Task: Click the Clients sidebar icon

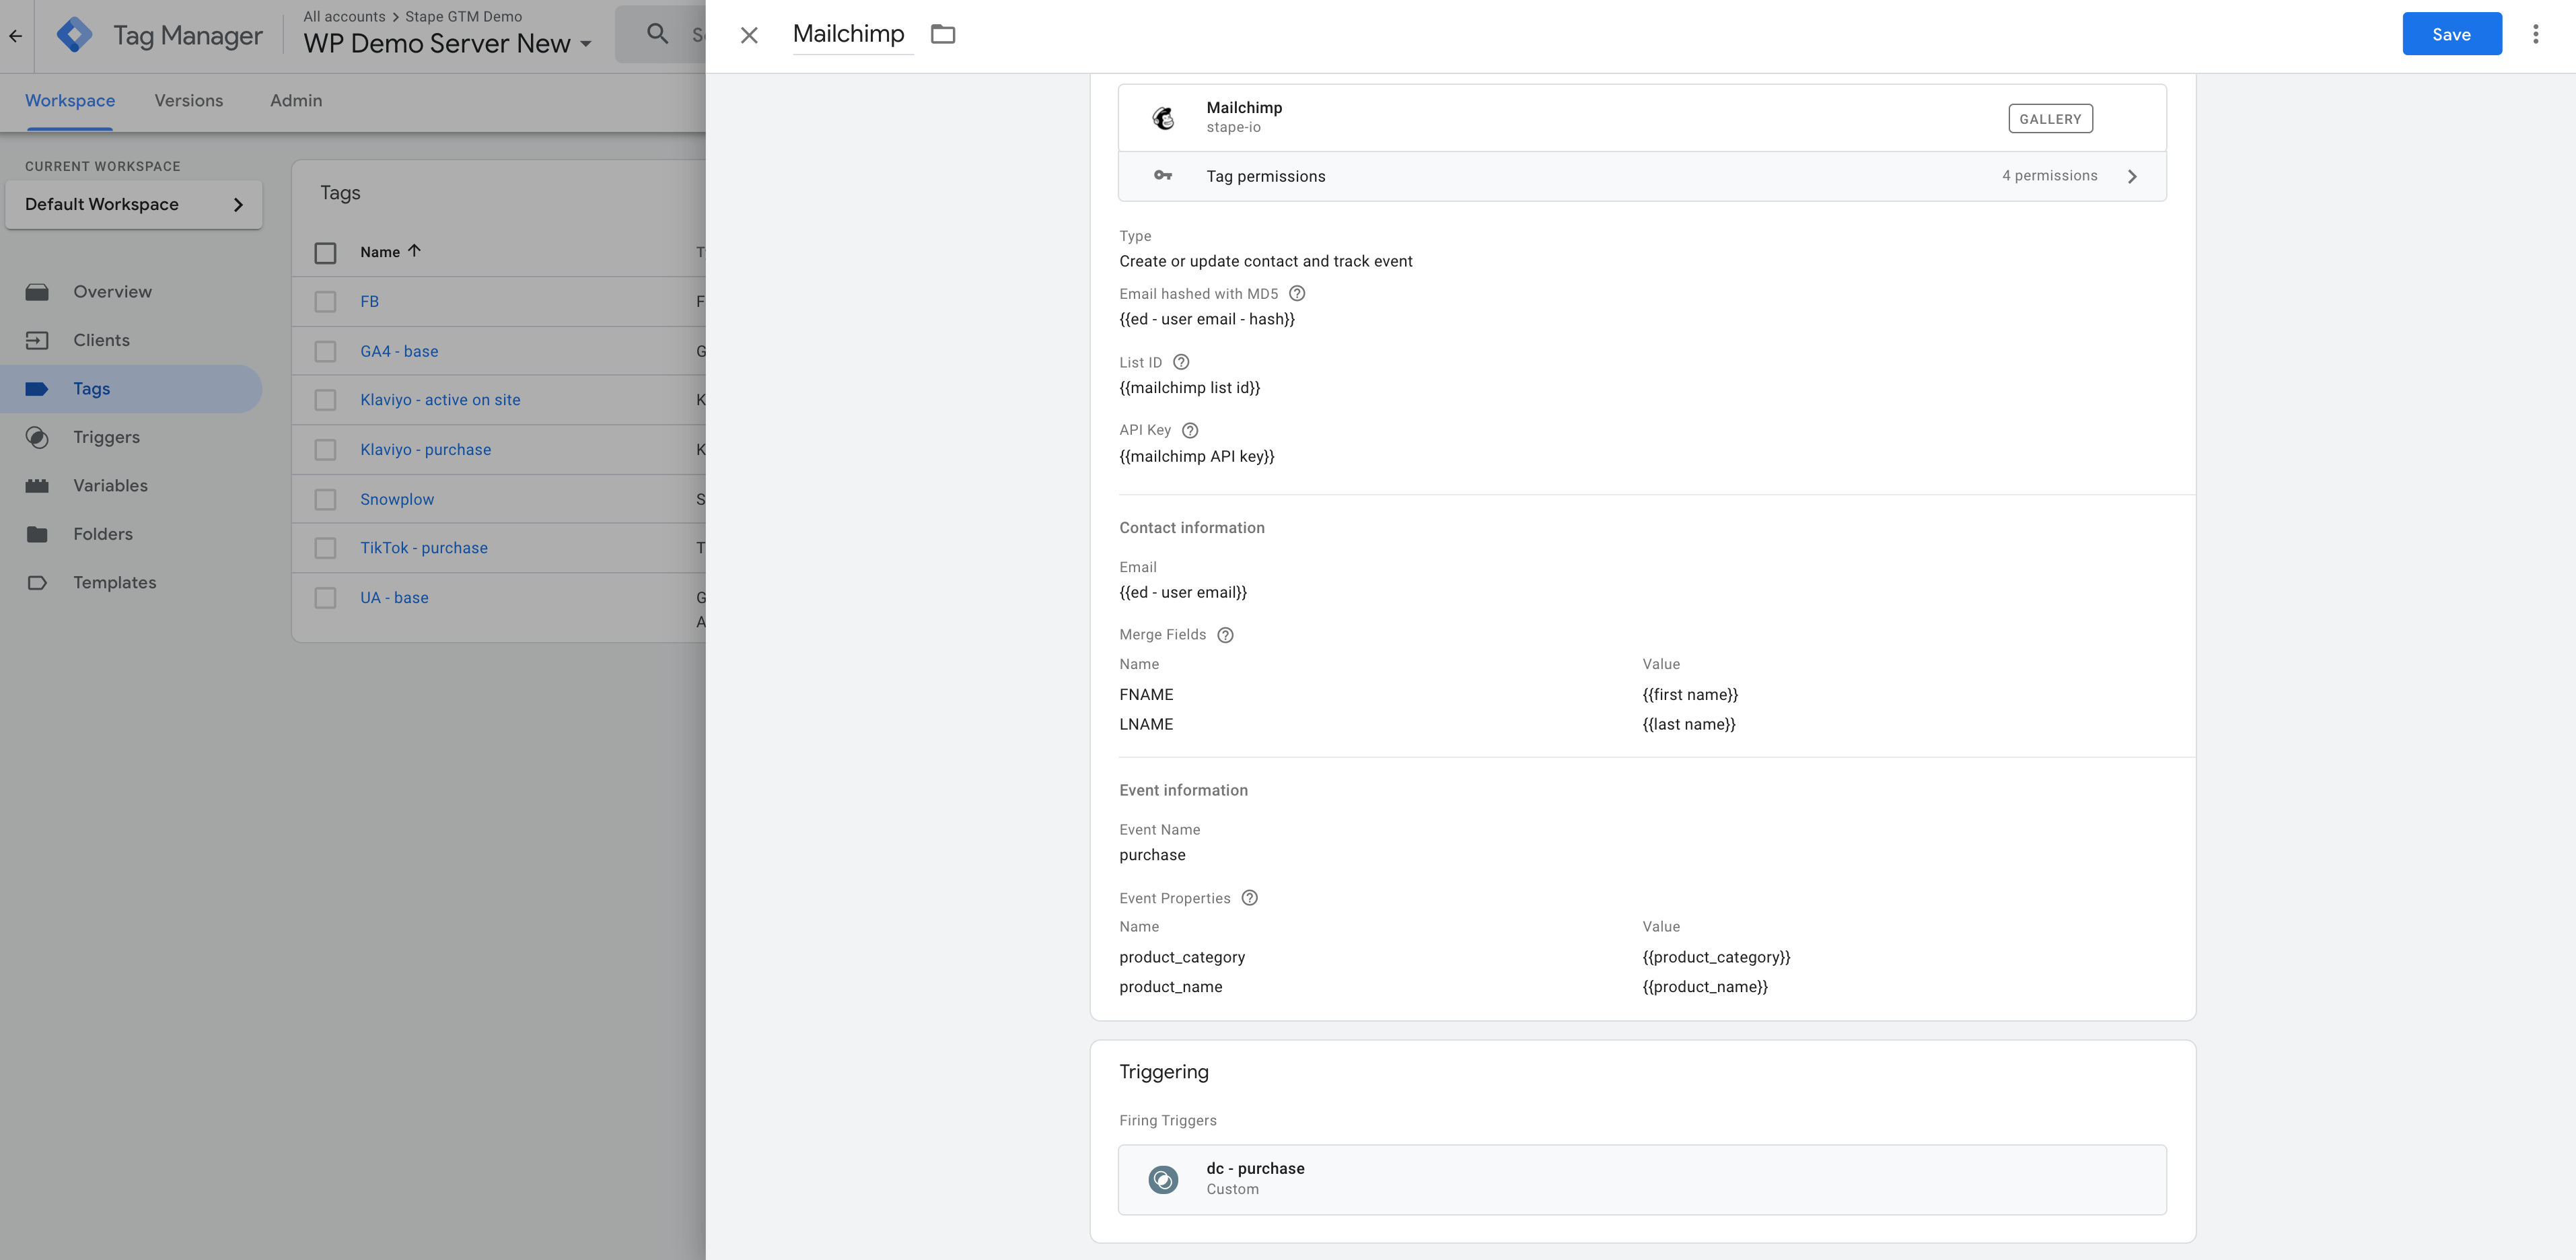Action: [x=37, y=340]
